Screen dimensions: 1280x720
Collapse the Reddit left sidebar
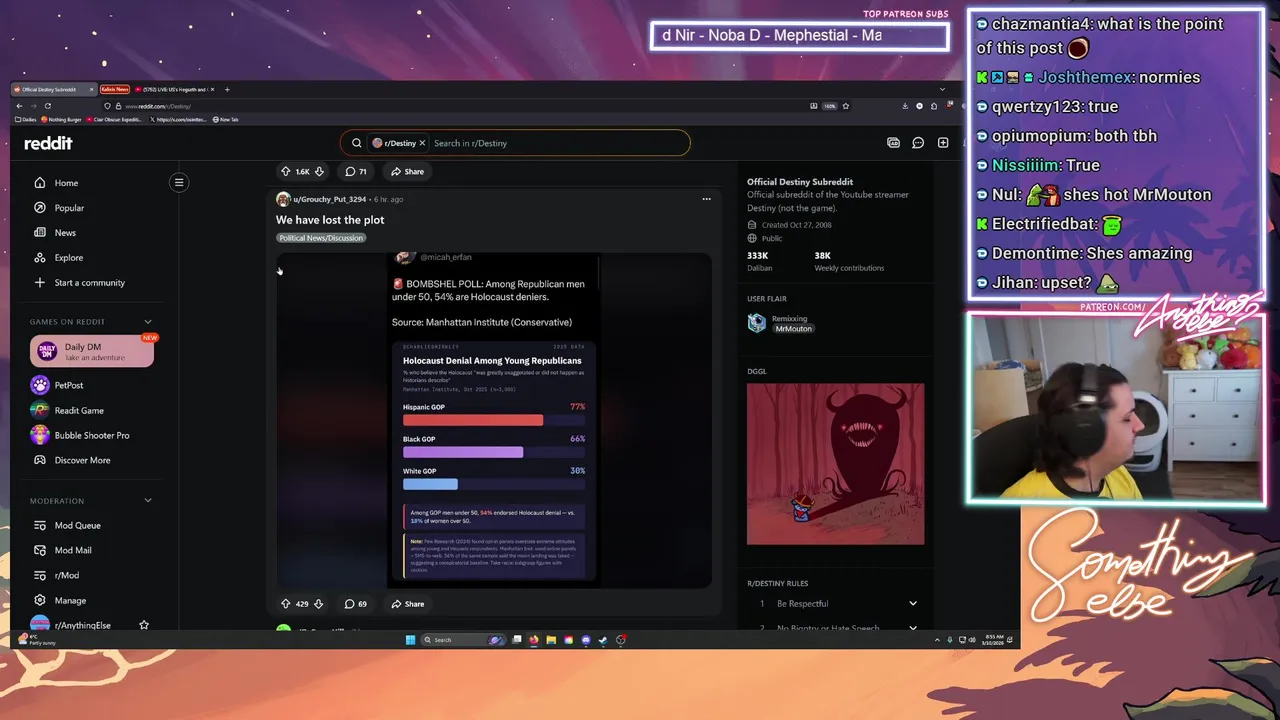tap(179, 182)
